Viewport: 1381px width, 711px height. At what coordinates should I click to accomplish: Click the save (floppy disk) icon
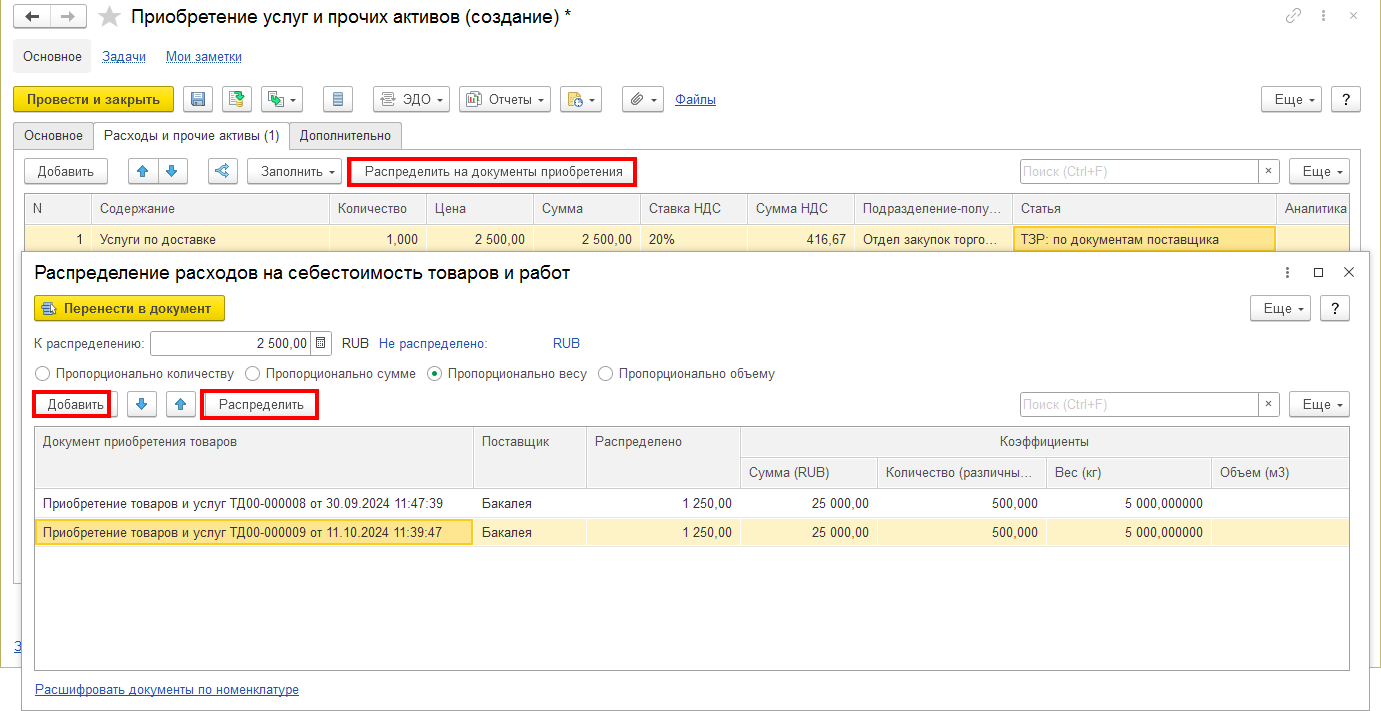coord(198,100)
